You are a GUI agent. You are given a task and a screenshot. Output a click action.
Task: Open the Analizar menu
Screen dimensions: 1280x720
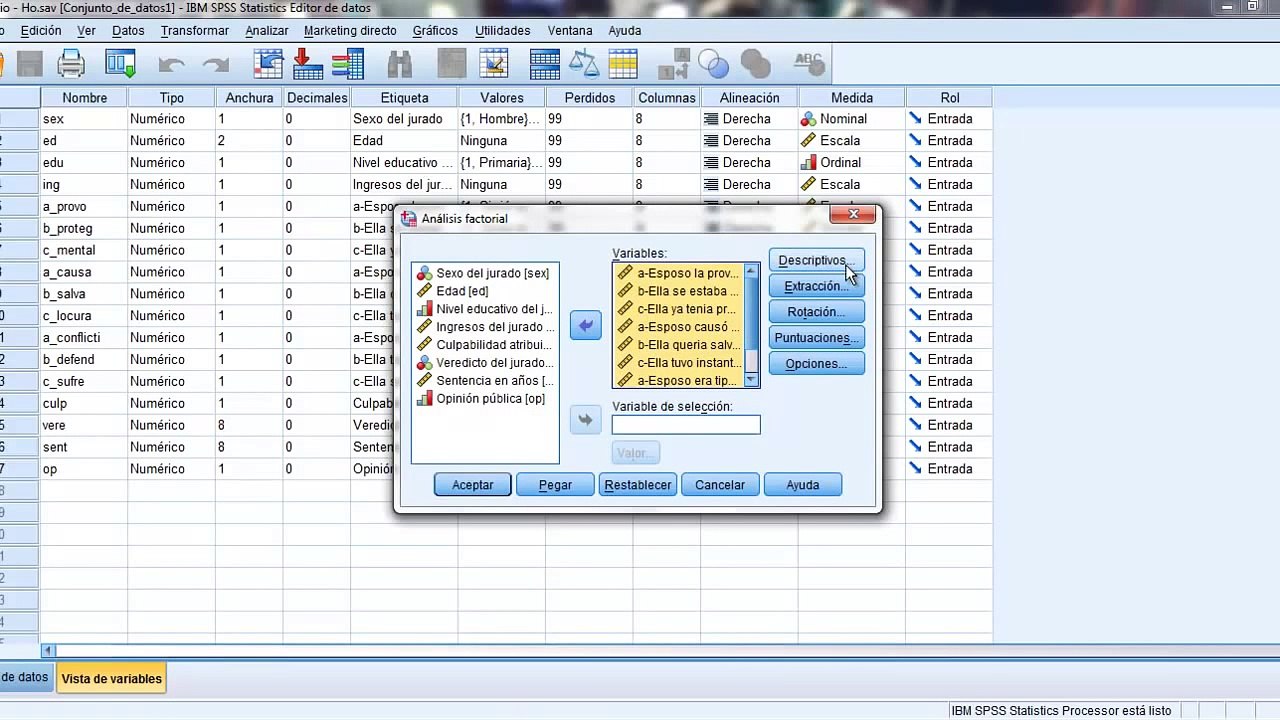point(267,30)
